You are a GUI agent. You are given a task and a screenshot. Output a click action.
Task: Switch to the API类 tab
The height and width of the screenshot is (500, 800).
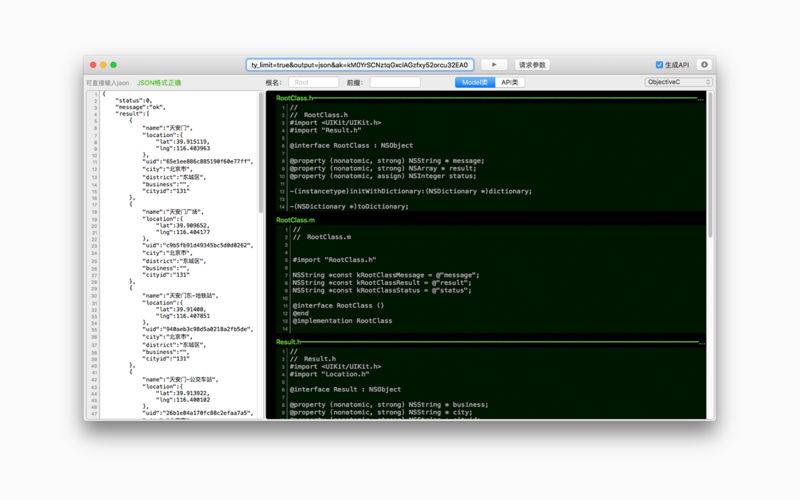510,82
